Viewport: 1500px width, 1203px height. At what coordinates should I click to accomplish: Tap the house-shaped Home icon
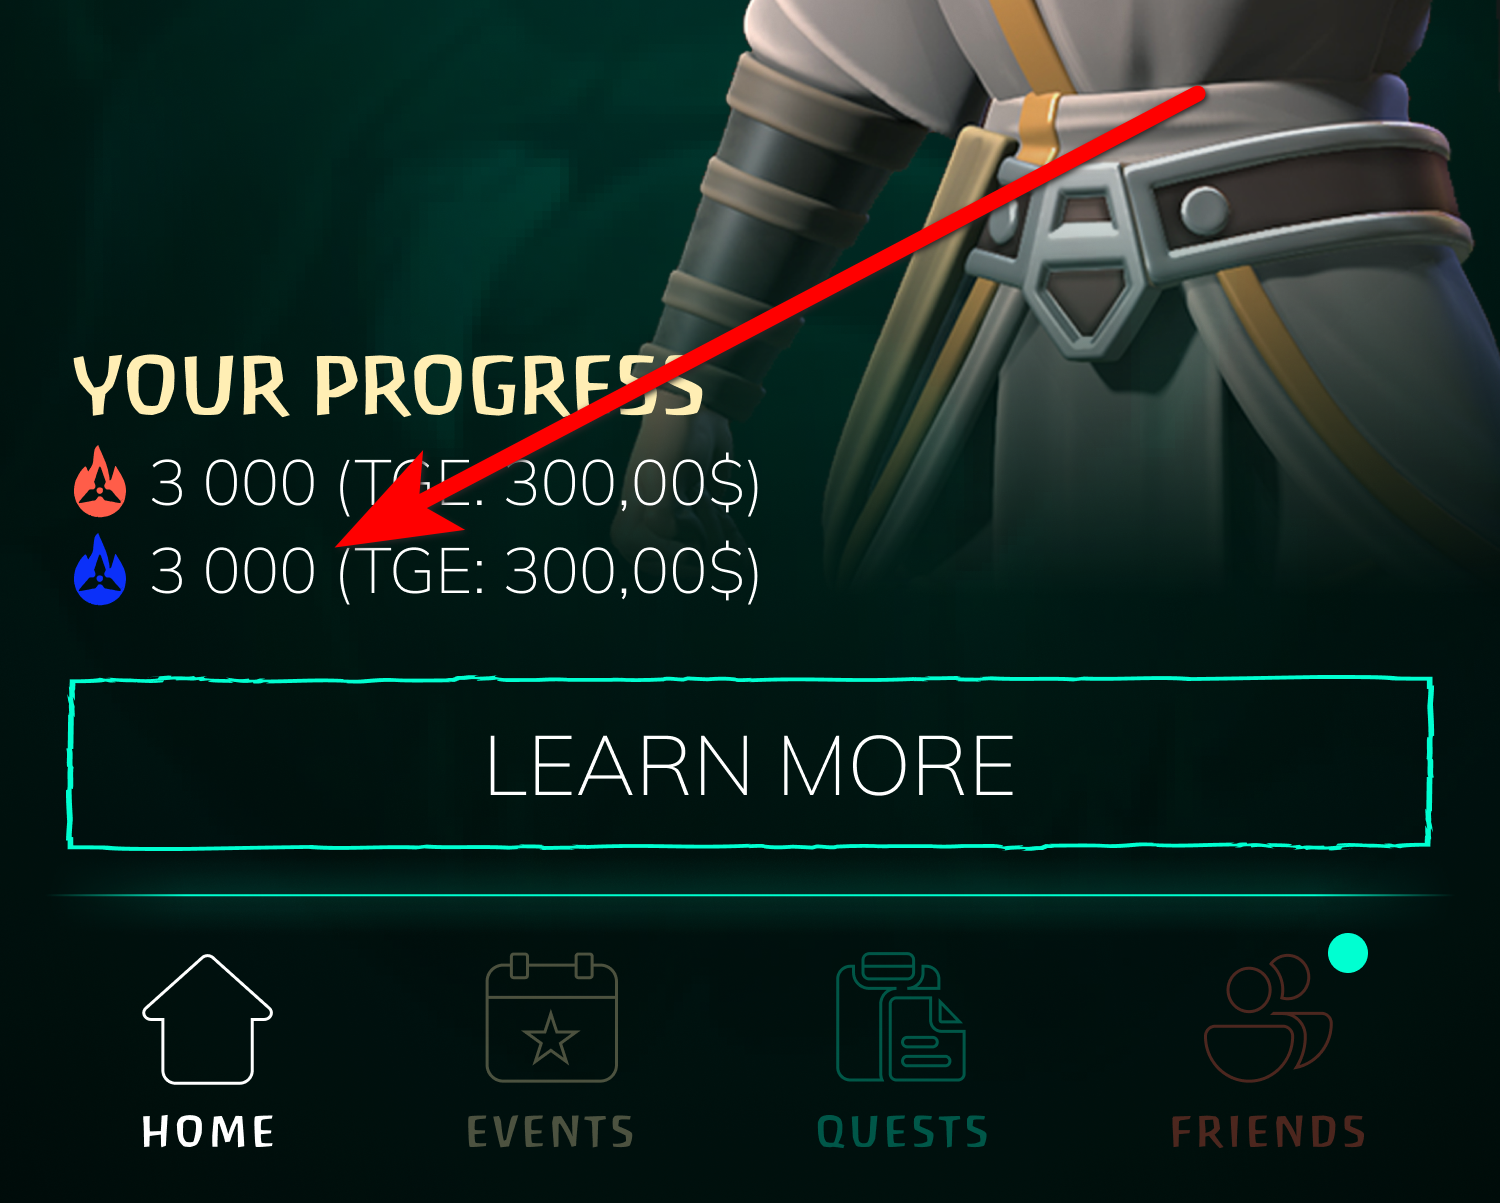point(207,1019)
